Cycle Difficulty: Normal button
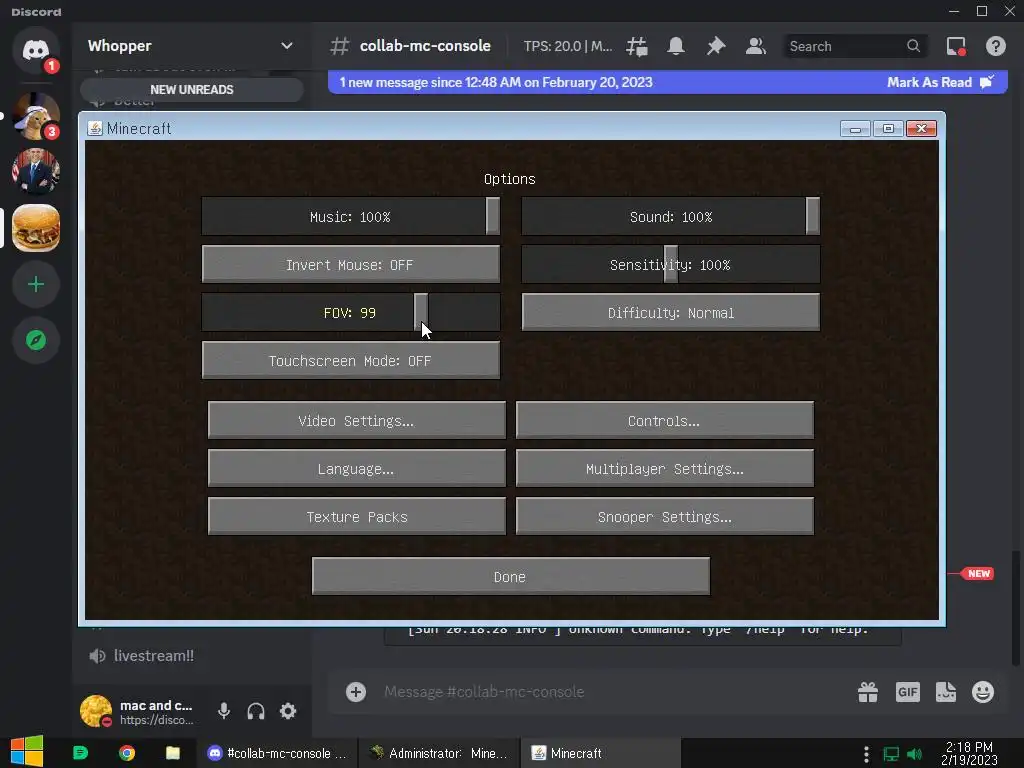1024x768 pixels. point(671,313)
